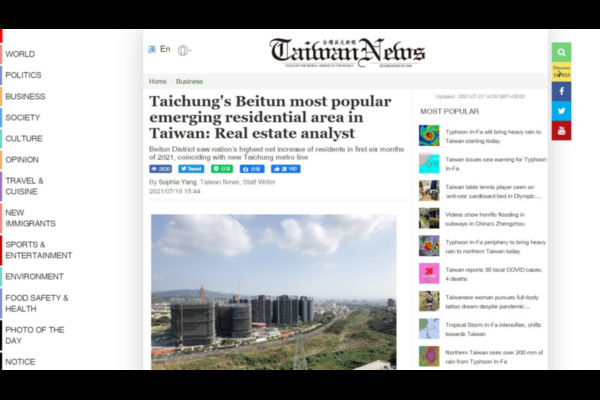Open the Directory of Taiwan yellow icon
Viewport: 600px width, 400px height.
pyautogui.click(x=561, y=71)
